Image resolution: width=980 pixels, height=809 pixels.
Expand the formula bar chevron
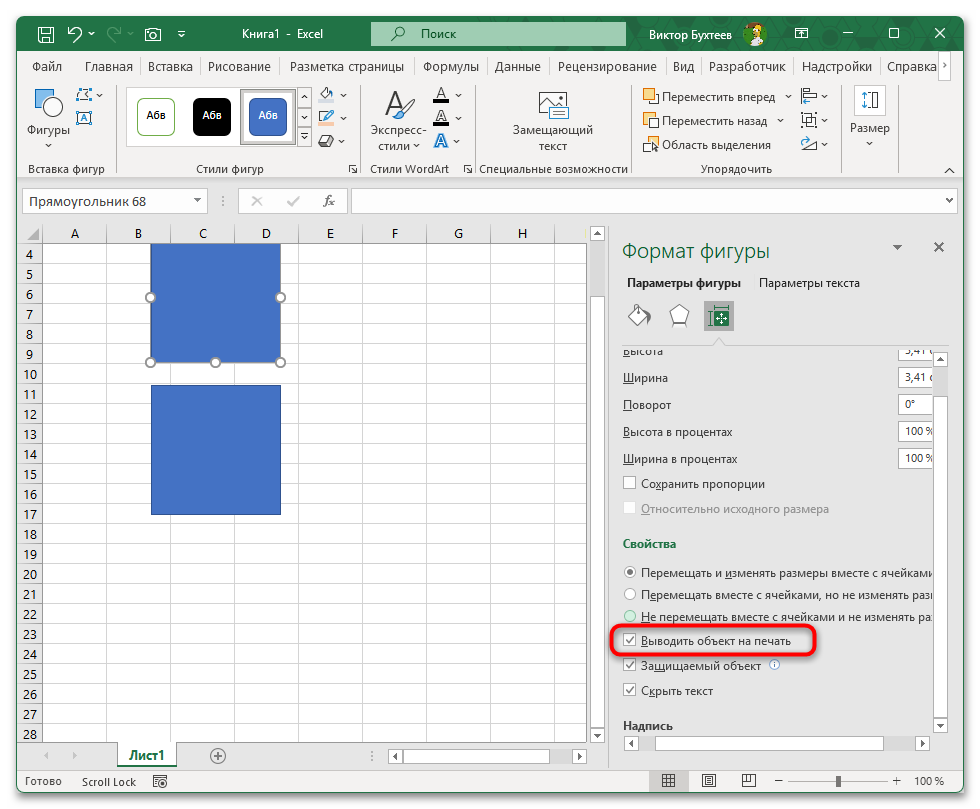click(949, 201)
